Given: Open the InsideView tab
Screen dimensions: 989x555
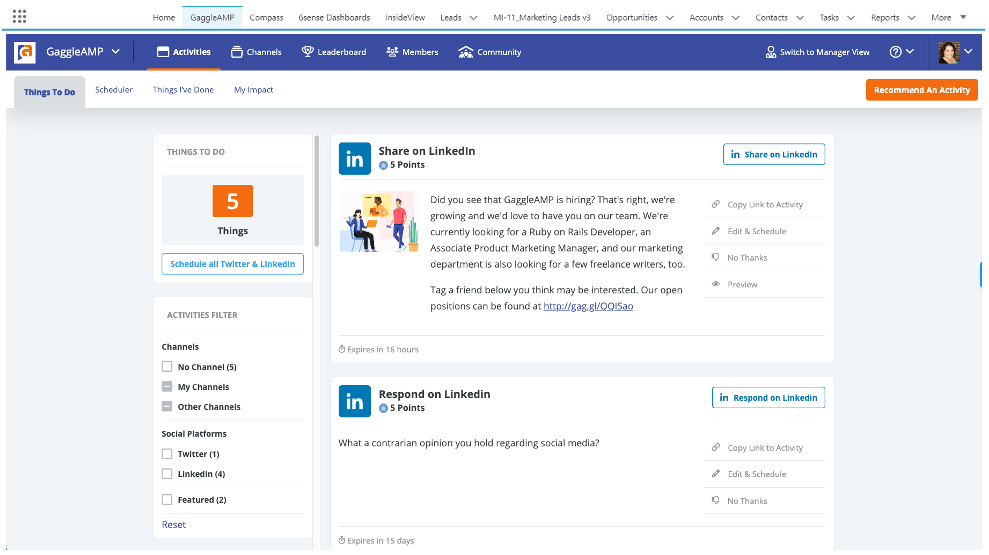Looking at the screenshot, I should pos(405,18).
